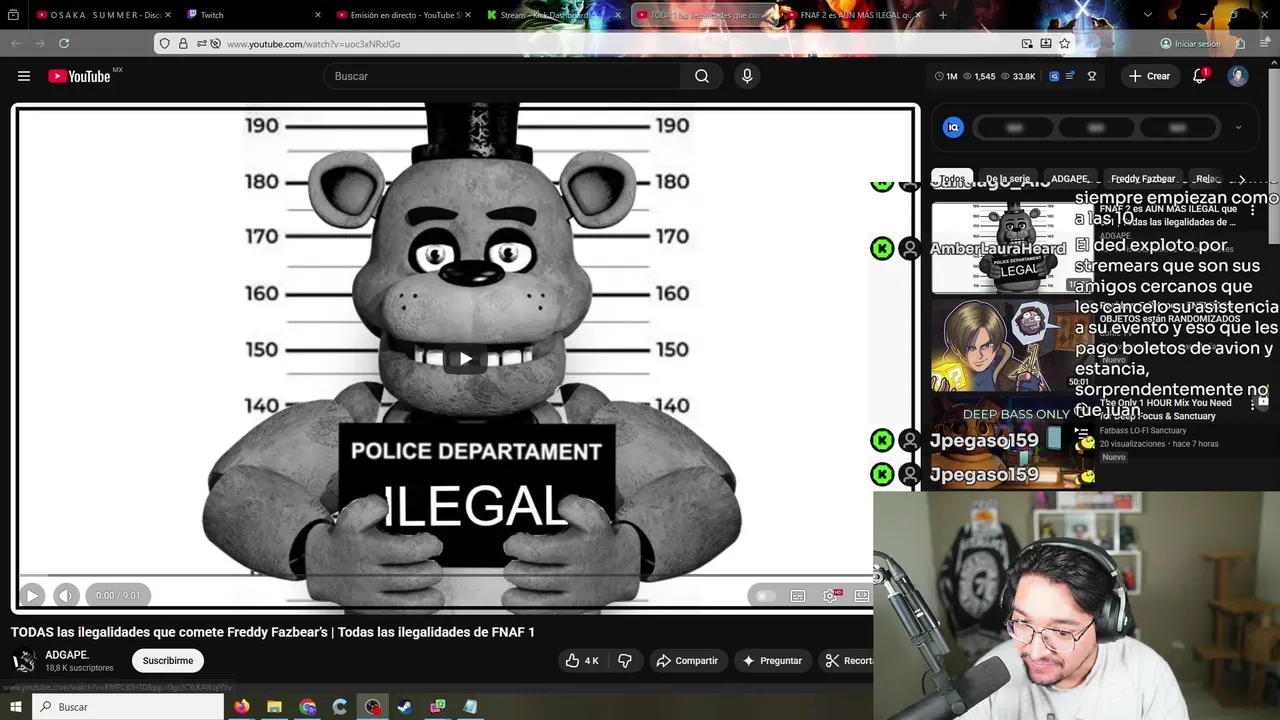This screenshot has width=1280, height=720.
Task: Subscribe with the Suscribirme button
Action: click(168, 660)
